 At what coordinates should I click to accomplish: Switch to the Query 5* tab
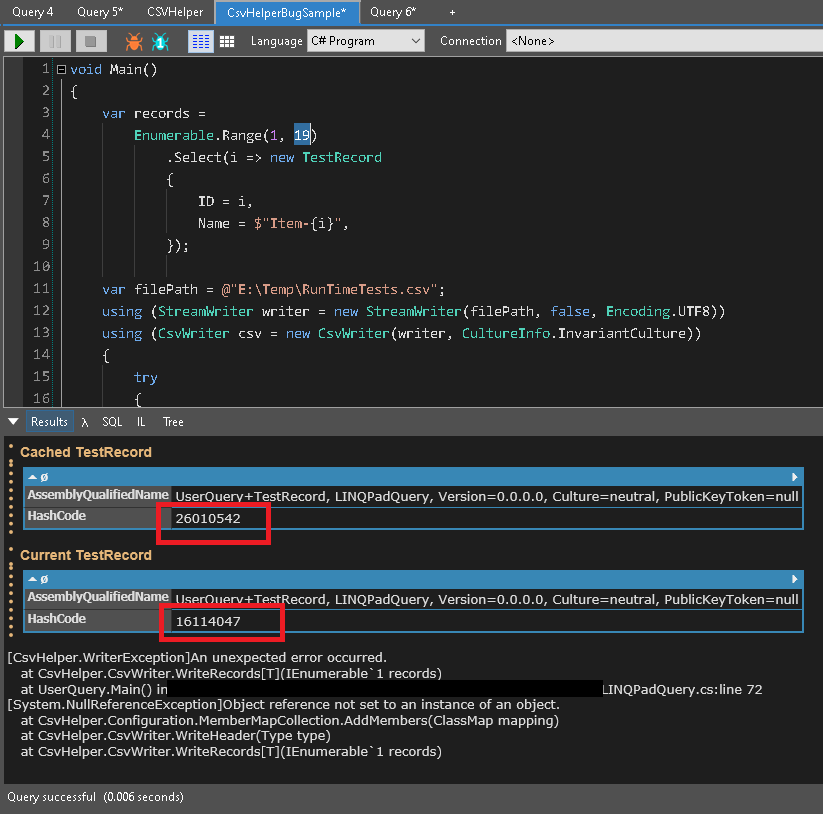(x=99, y=12)
